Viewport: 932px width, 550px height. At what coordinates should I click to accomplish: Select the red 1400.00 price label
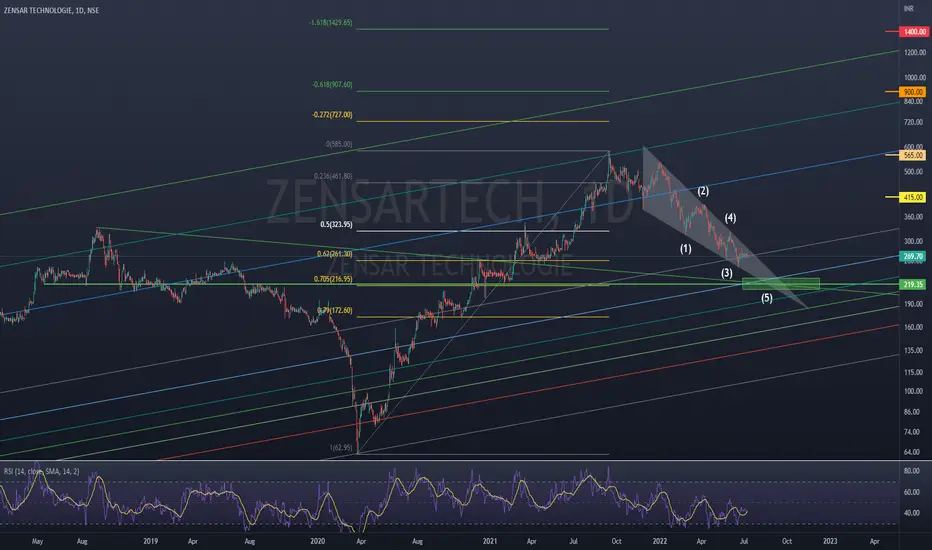click(x=914, y=32)
